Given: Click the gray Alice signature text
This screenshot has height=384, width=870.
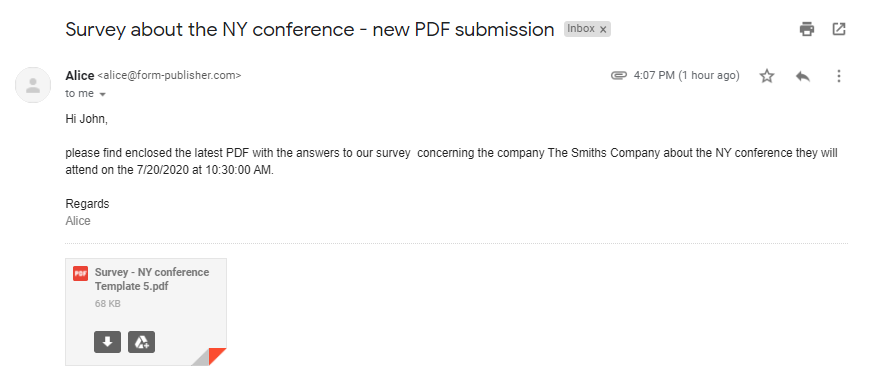Looking at the screenshot, I should [x=78, y=221].
